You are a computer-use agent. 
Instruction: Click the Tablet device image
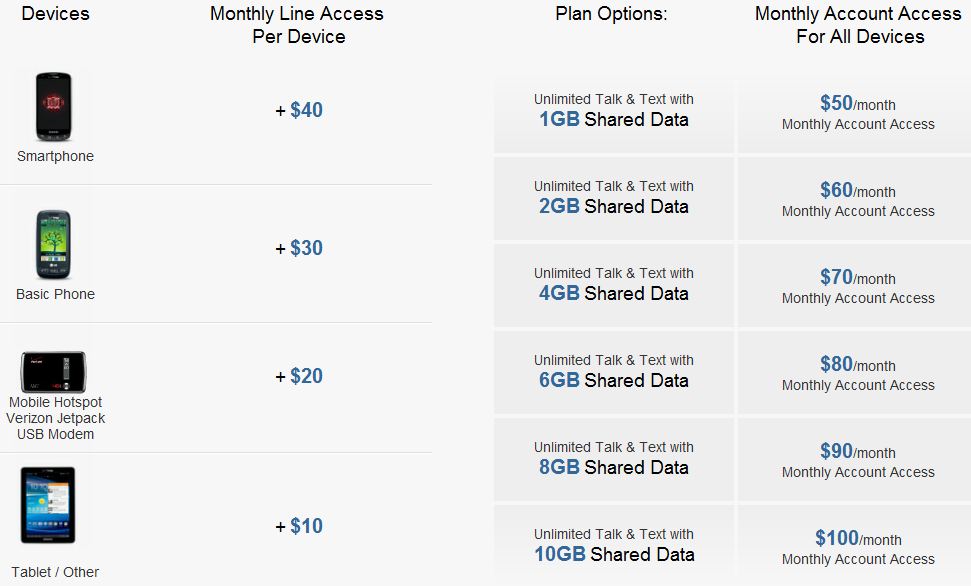pyautogui.click(x=48, y=505)
